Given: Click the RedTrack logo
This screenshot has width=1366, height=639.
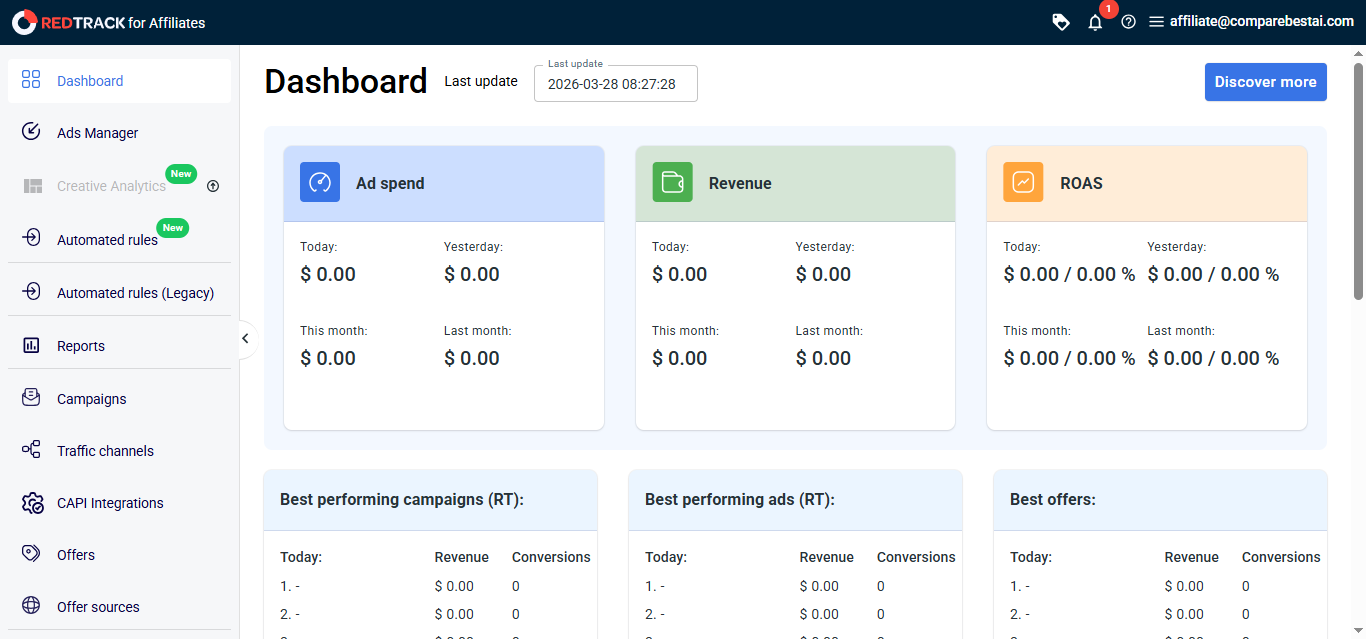Looking at the screenshot, I should 108,22.
